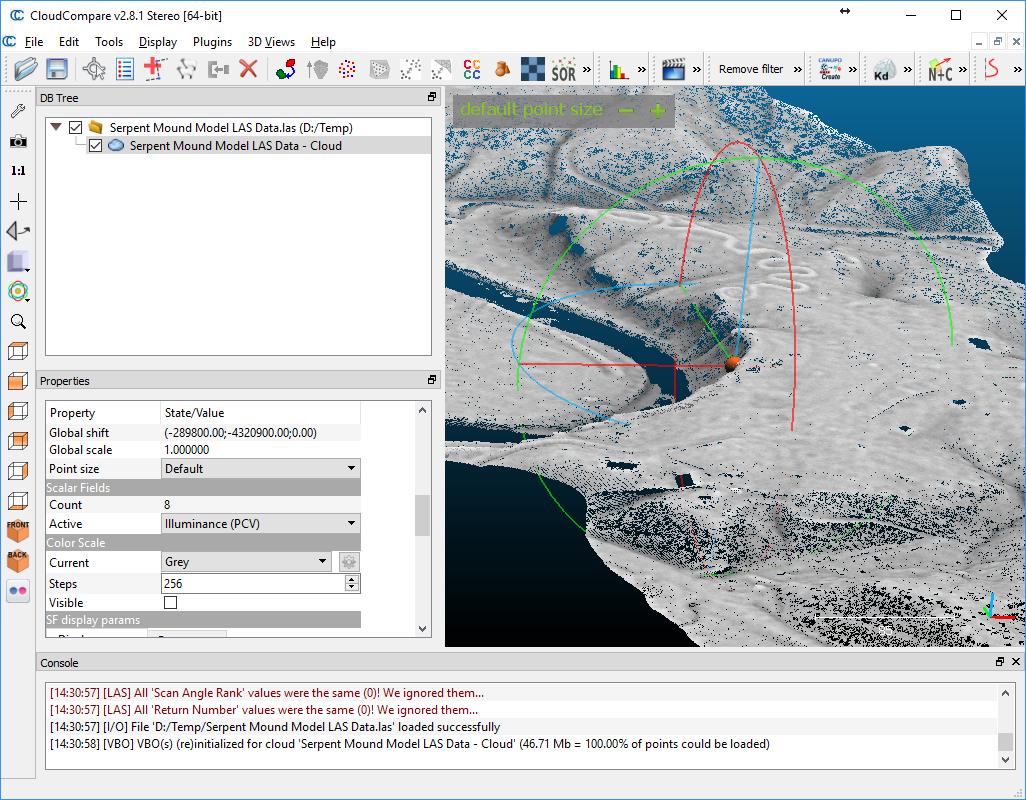
Task: Click the 1:1 scale icon
Action: (18, 171)
